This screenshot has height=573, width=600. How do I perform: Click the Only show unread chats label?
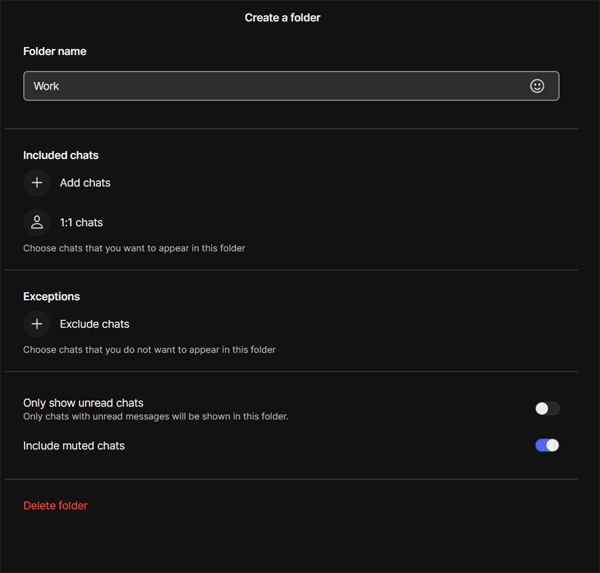click(x=83, y=403)
